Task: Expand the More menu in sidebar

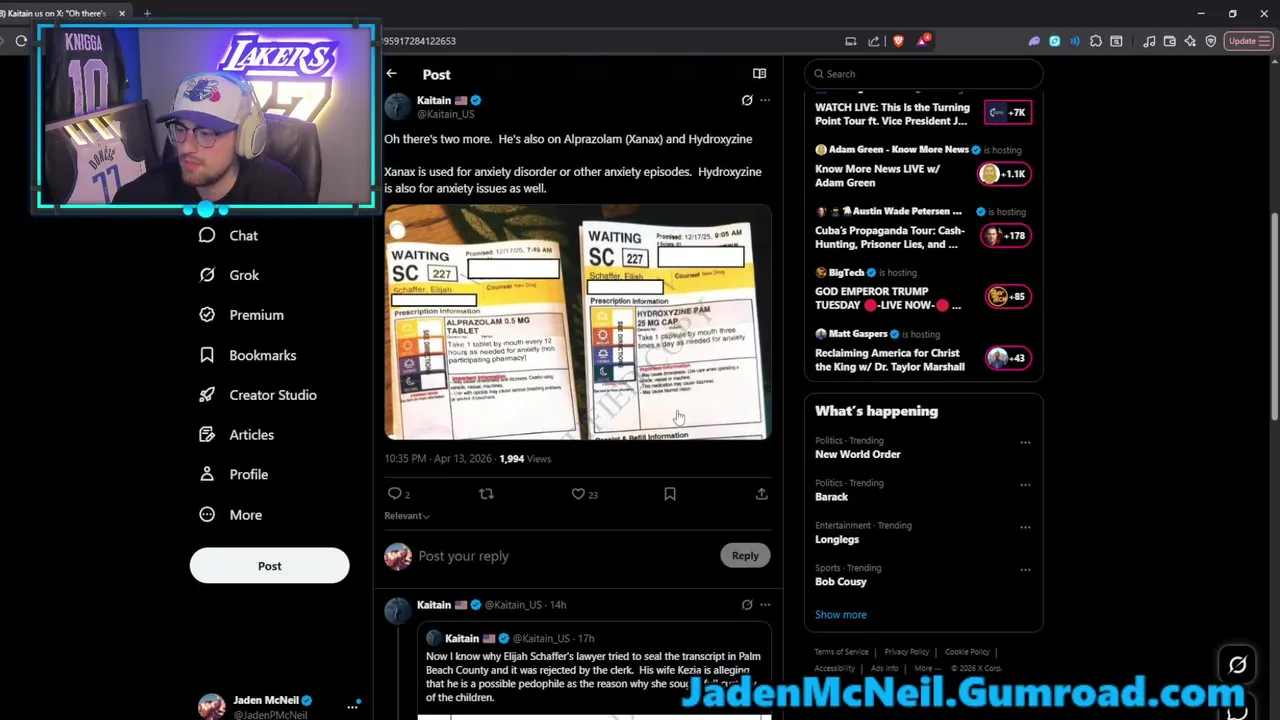Action: coord(231,515)
